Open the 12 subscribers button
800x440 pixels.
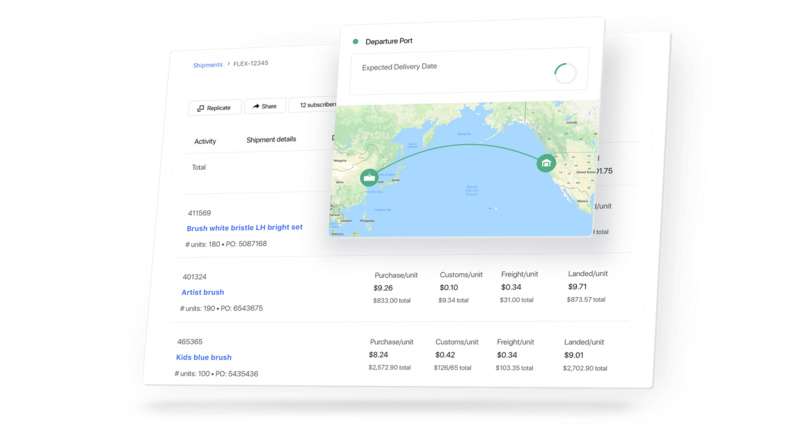coord(315,105)
